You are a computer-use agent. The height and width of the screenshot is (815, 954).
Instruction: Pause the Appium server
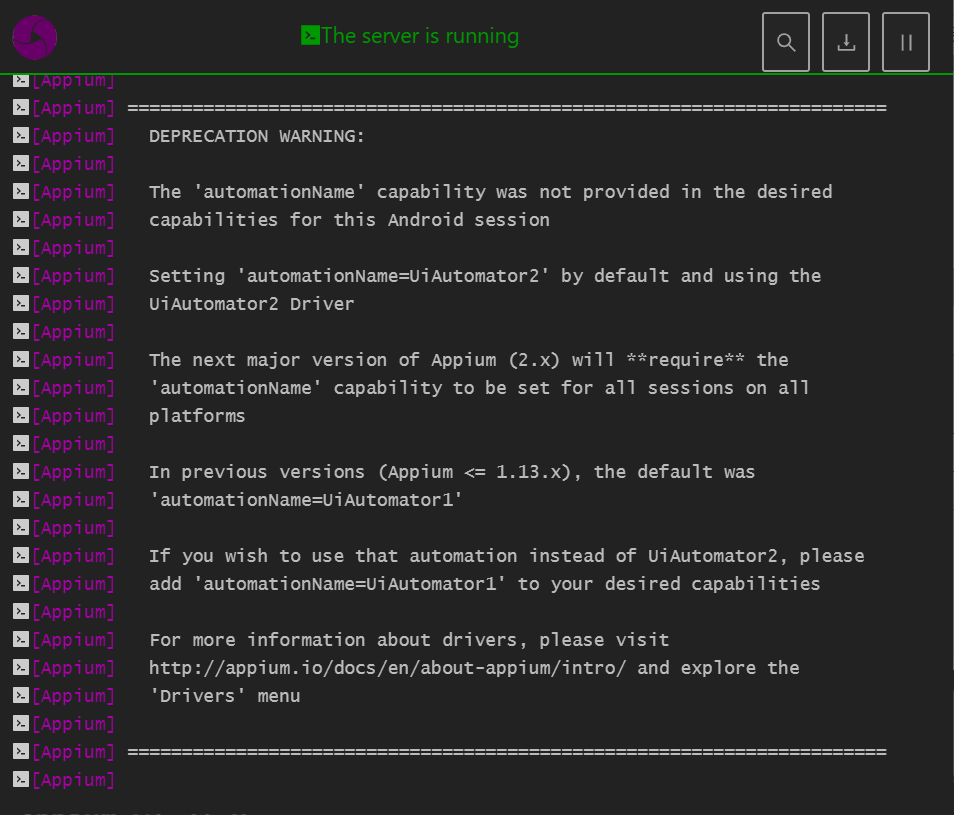click(x=906, y=42)
